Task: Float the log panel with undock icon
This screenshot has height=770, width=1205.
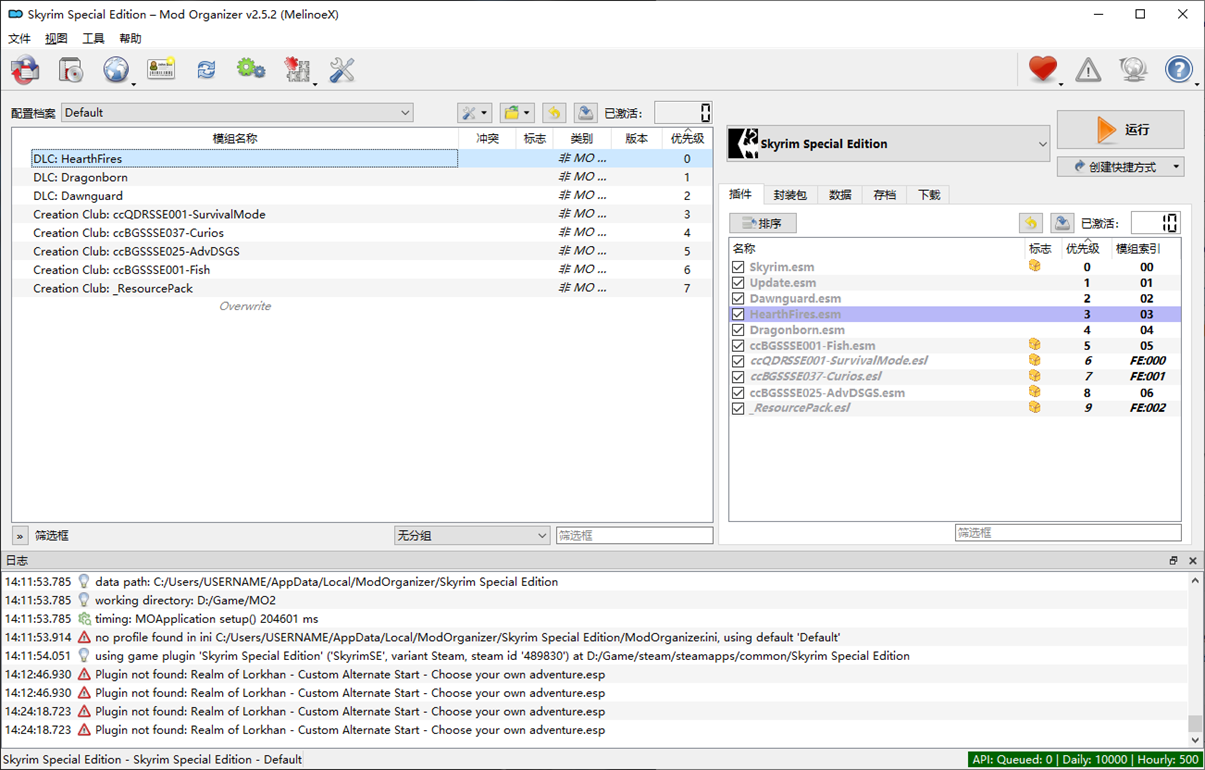Action: (x=1174, y=561)
